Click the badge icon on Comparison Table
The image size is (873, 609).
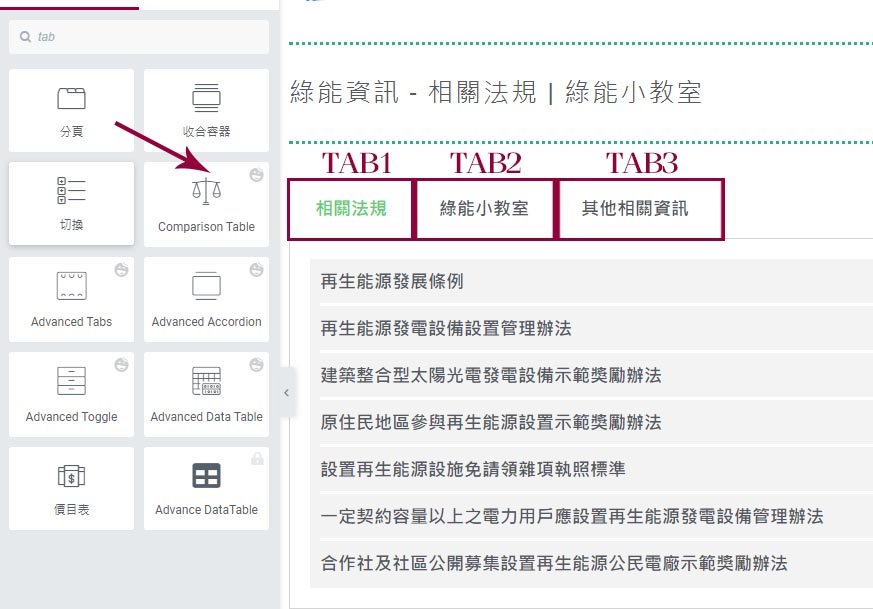tap(256, 175)
